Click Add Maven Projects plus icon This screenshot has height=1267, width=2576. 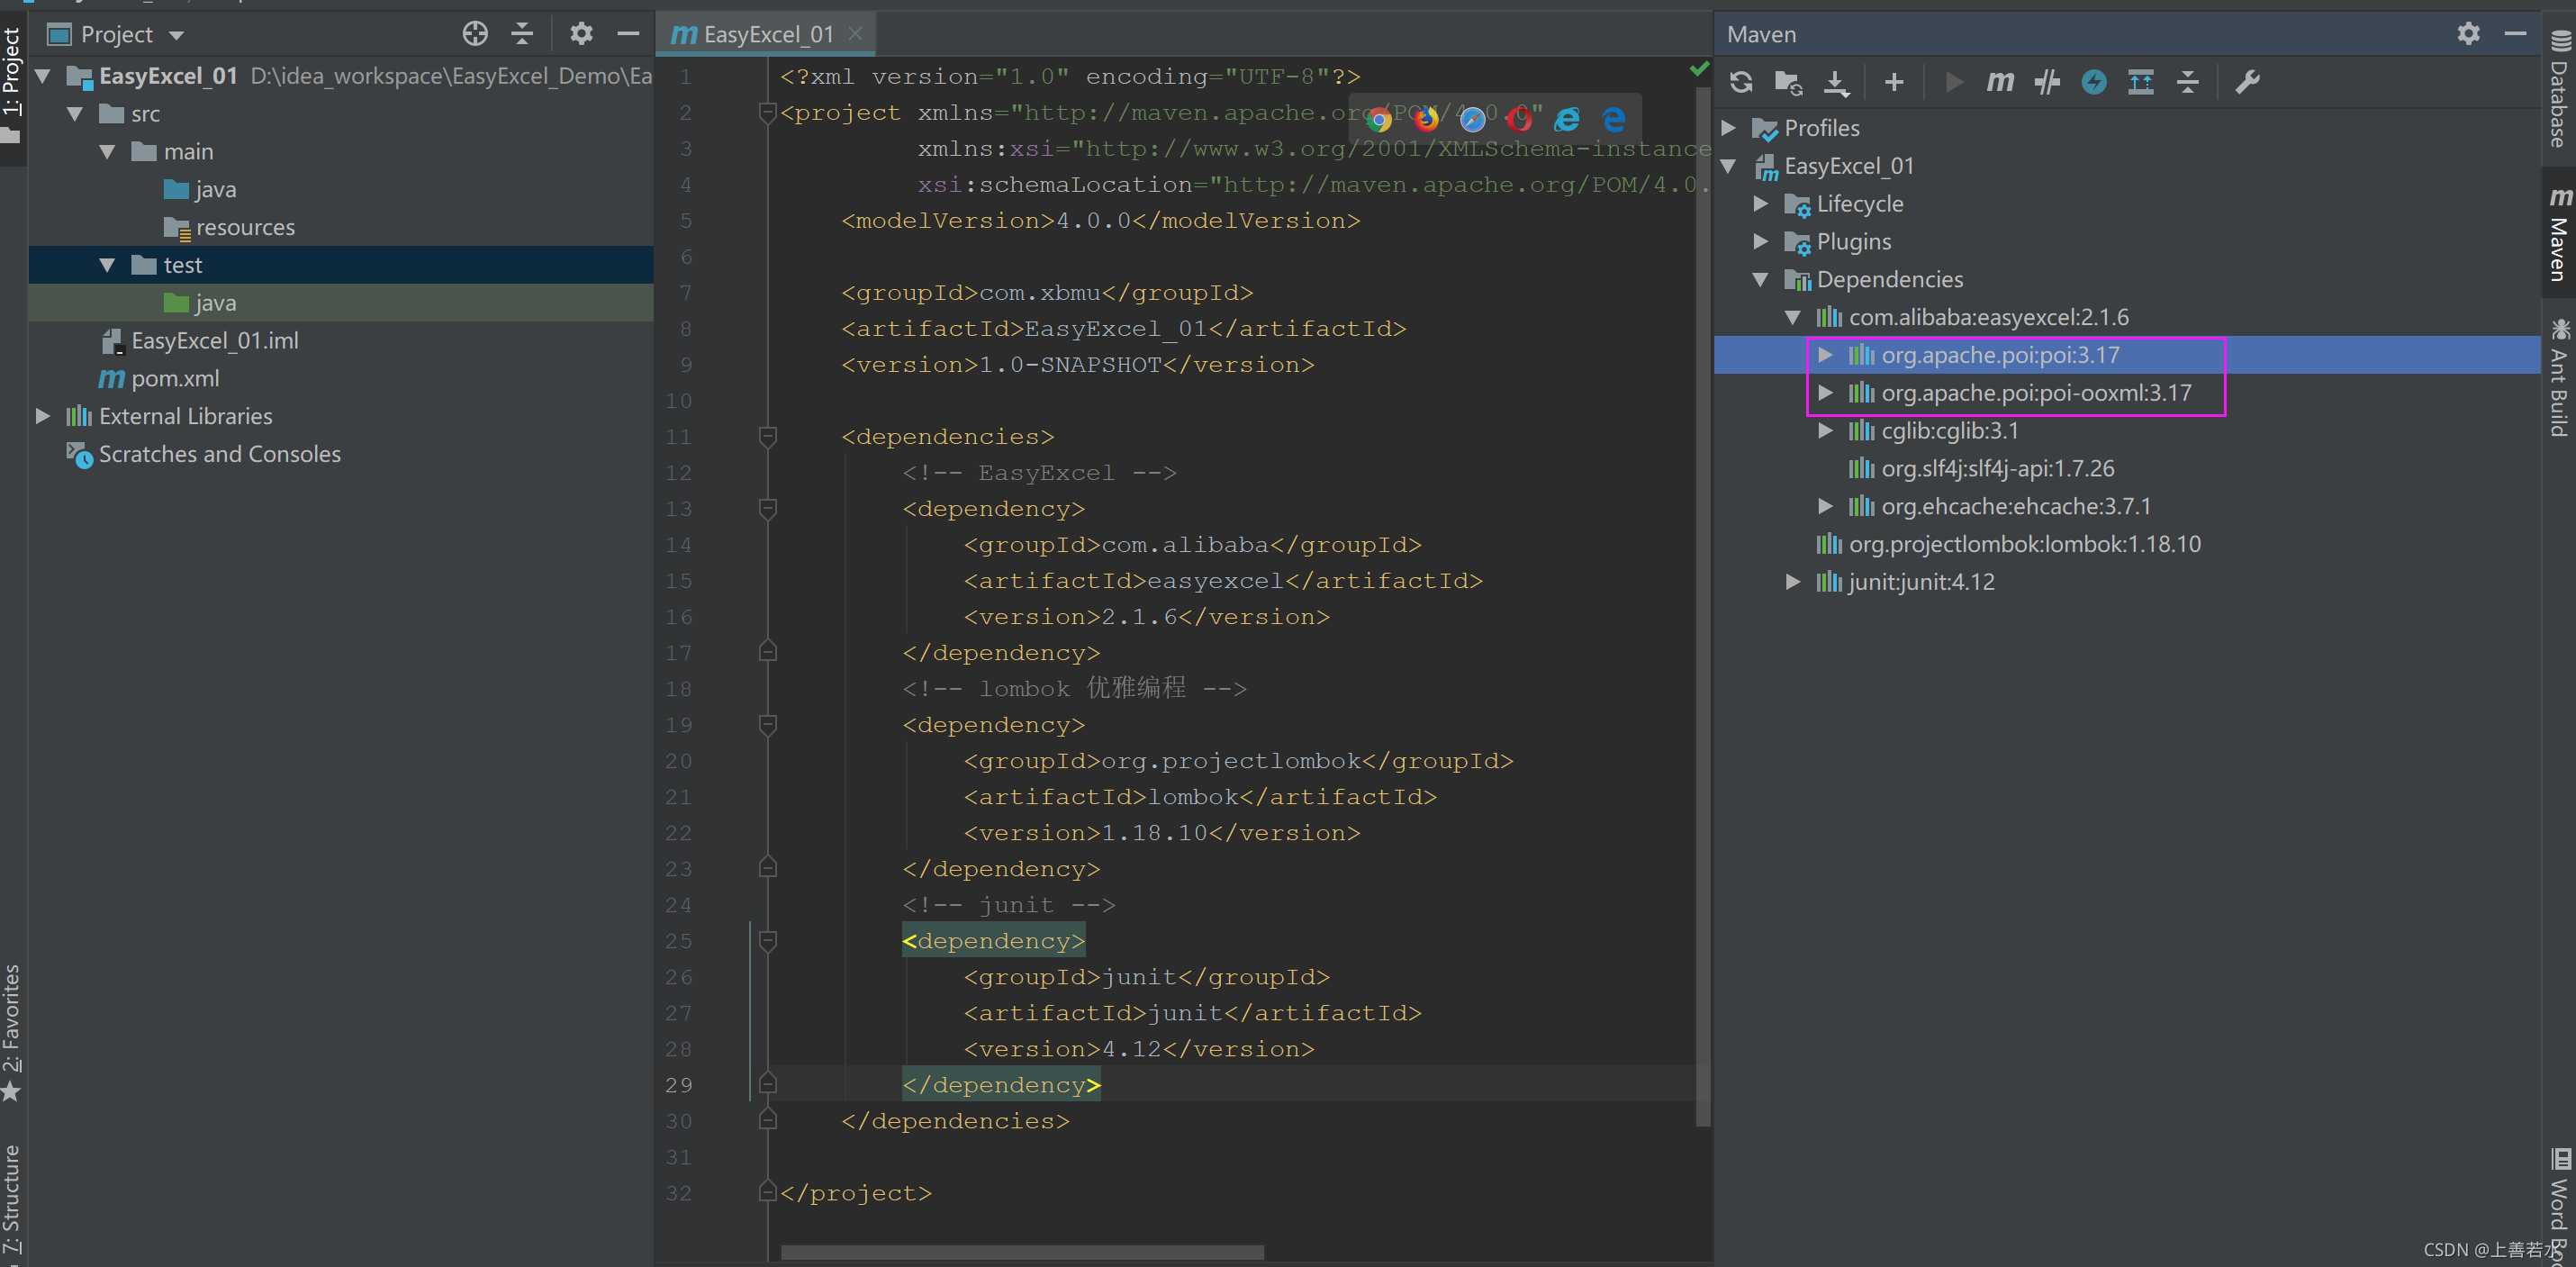[1894, 82]
